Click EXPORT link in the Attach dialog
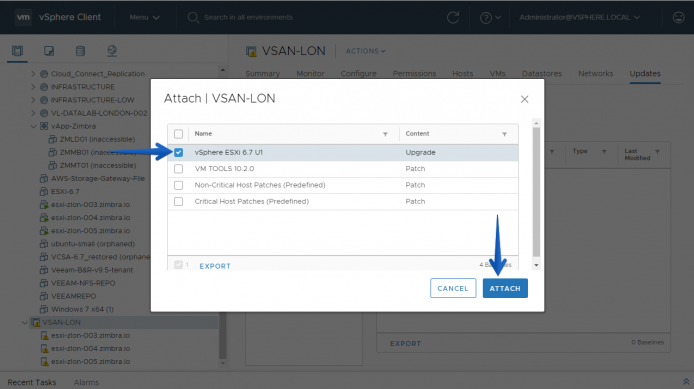The width and height of the screenshot is (694, 389). [x=215, y=266]
